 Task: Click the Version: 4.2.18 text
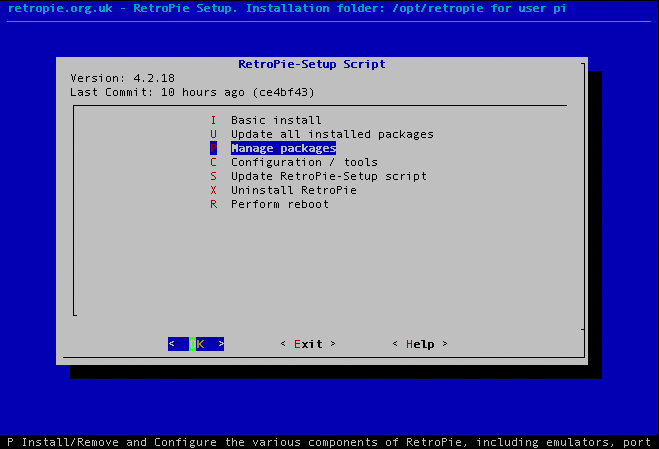pos(122,78)
